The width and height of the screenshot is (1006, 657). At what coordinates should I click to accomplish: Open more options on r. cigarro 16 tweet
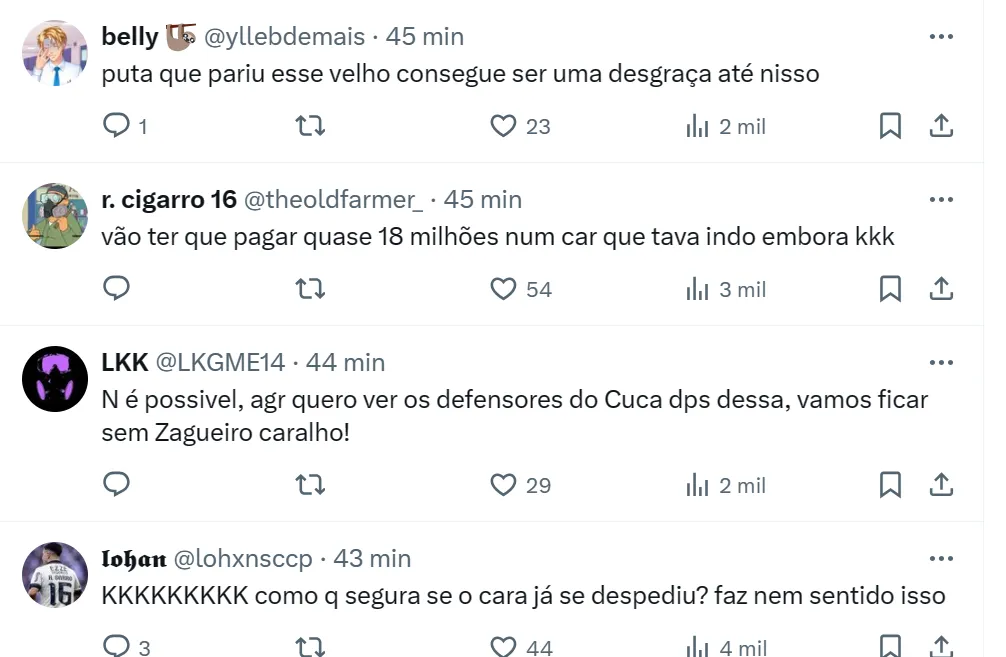tap(941, 200)
